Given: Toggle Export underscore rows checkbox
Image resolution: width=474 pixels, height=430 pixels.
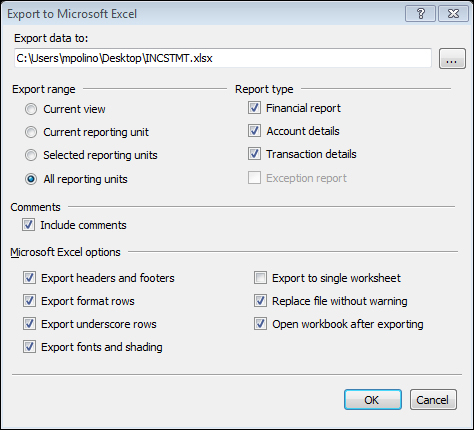Looking at the screenshot, I should click(x=29, y=324).
